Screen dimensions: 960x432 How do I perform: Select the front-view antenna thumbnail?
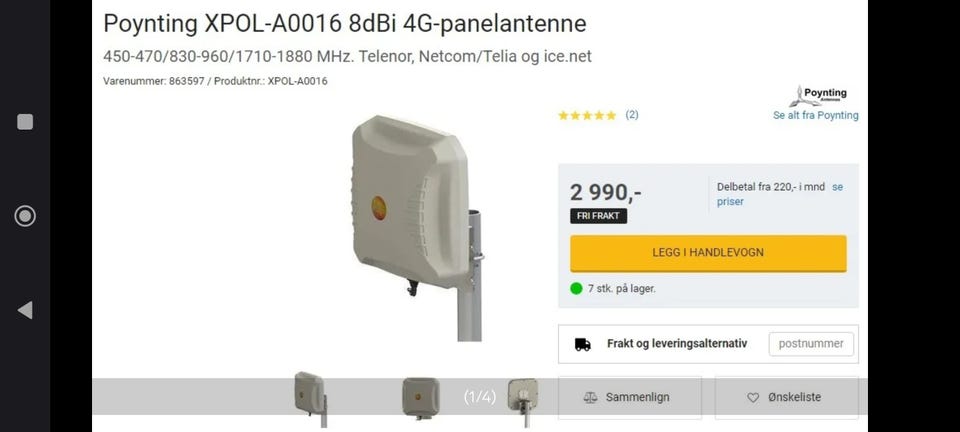pyautogui.click(x=420, y=398)
